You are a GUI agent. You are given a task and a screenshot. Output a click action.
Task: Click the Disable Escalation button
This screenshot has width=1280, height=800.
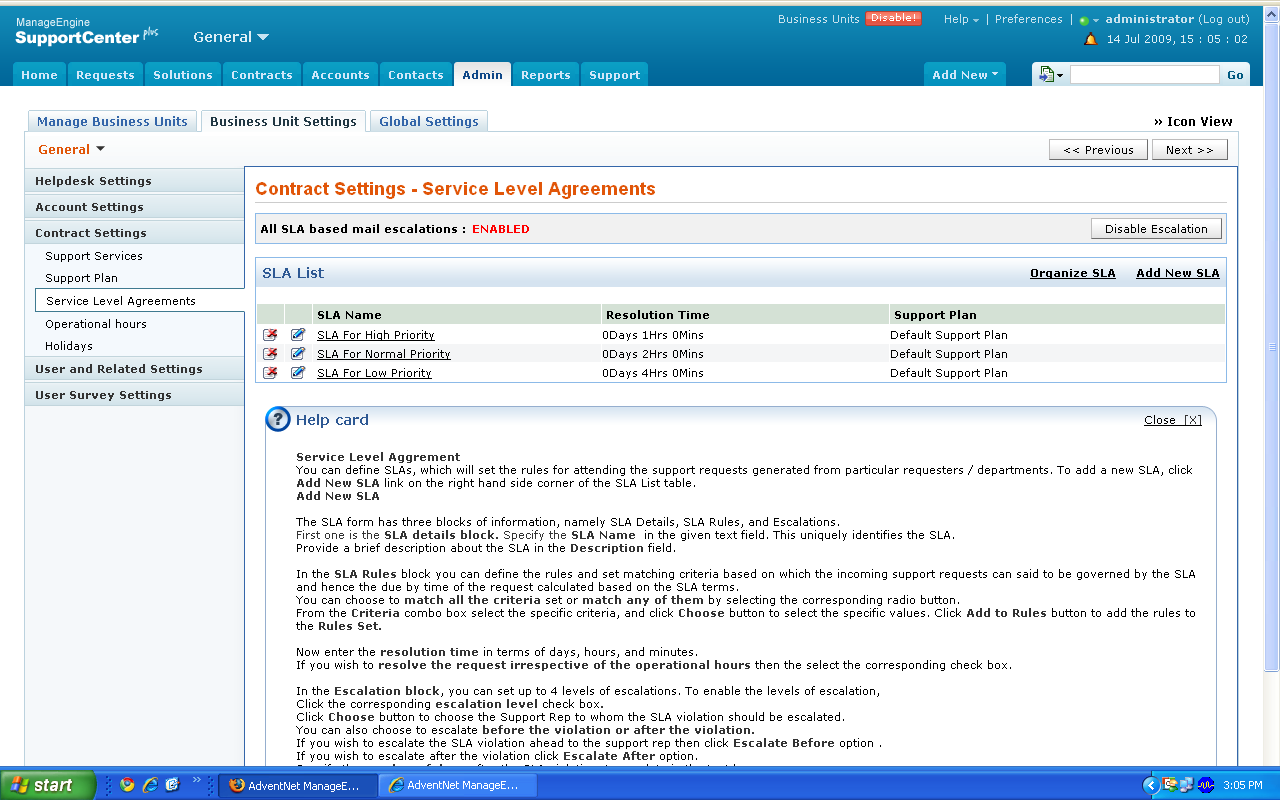pos(1156,229)
